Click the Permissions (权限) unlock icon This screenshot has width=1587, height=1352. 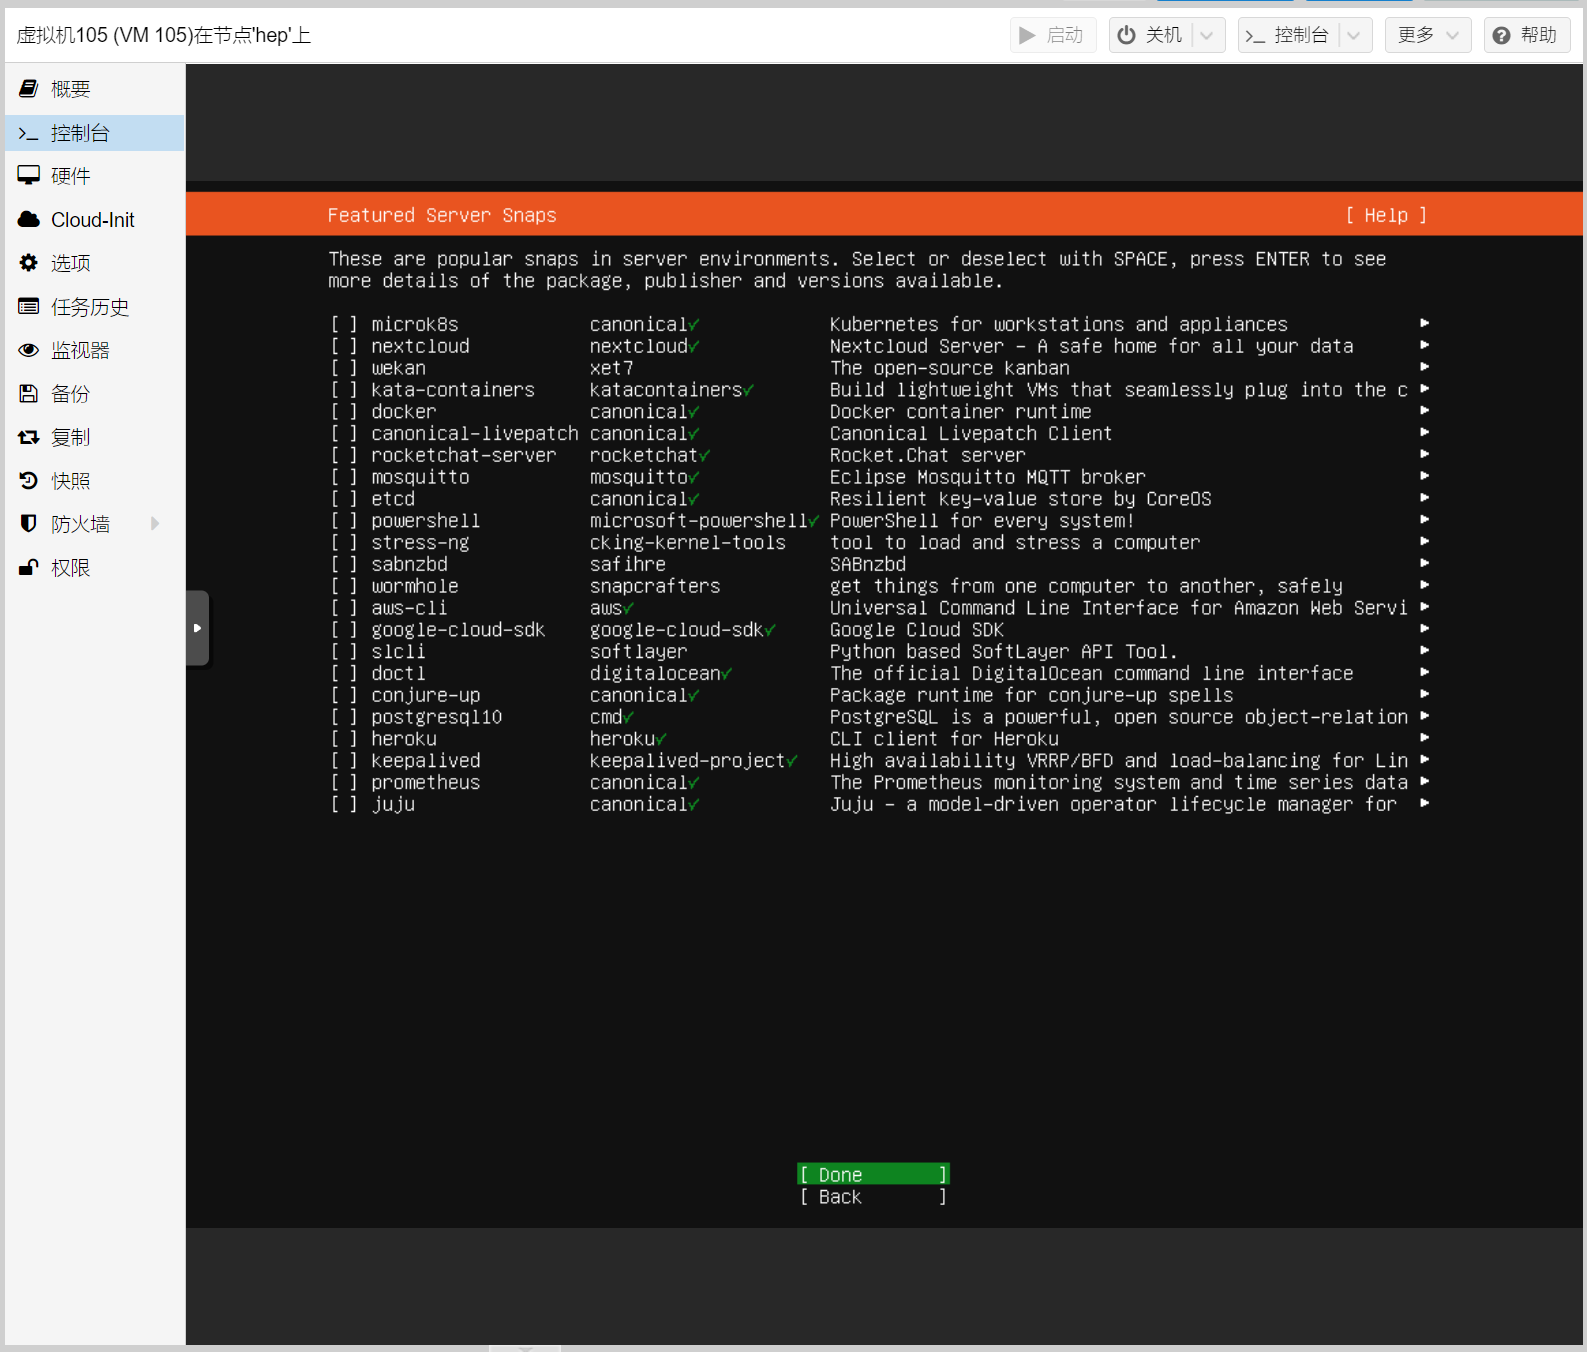[x=29, y=568]
